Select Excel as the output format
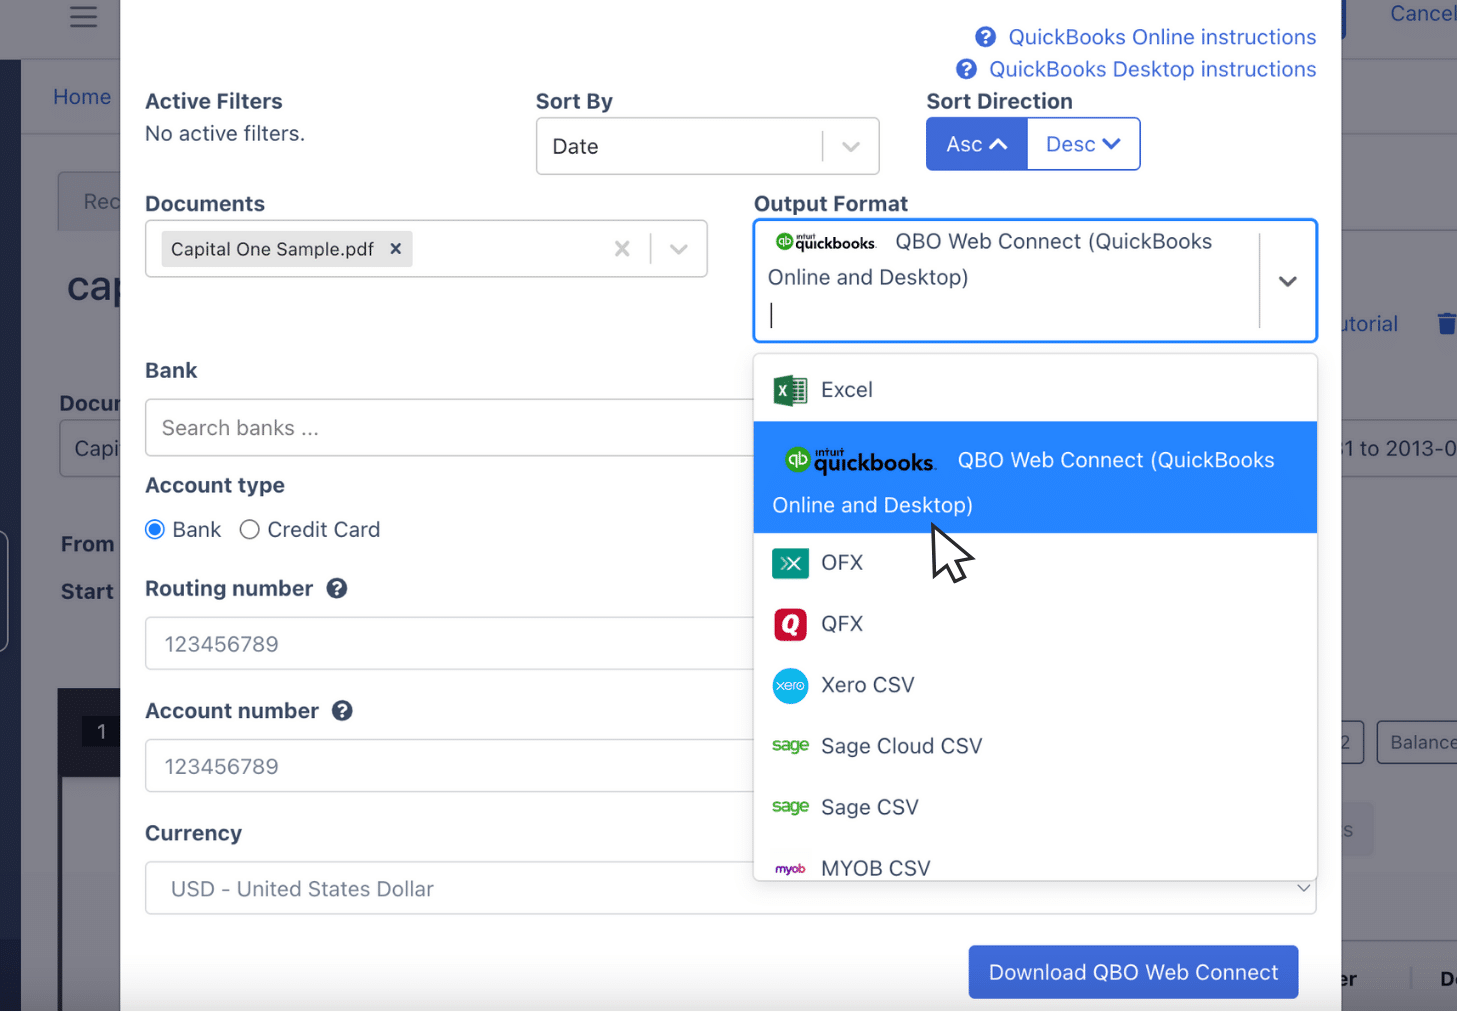Screen dimensions: 1457x1012 point(846,390)
